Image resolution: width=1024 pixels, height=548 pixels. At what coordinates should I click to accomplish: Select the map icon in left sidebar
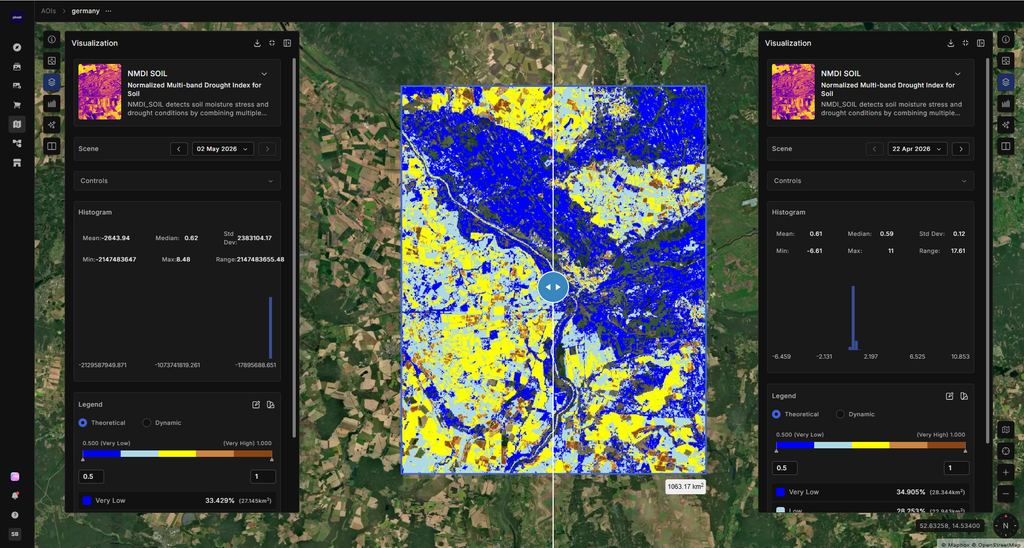(x=16, y=123)
